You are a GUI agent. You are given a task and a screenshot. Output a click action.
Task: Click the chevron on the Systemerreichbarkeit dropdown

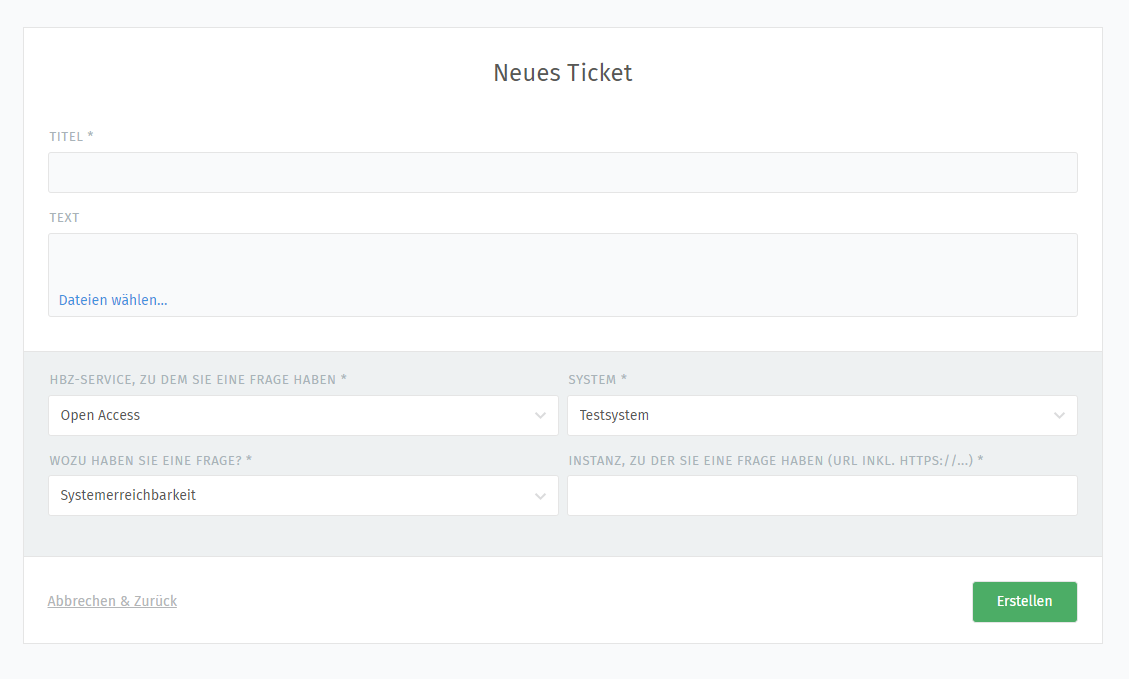[540, 496]
